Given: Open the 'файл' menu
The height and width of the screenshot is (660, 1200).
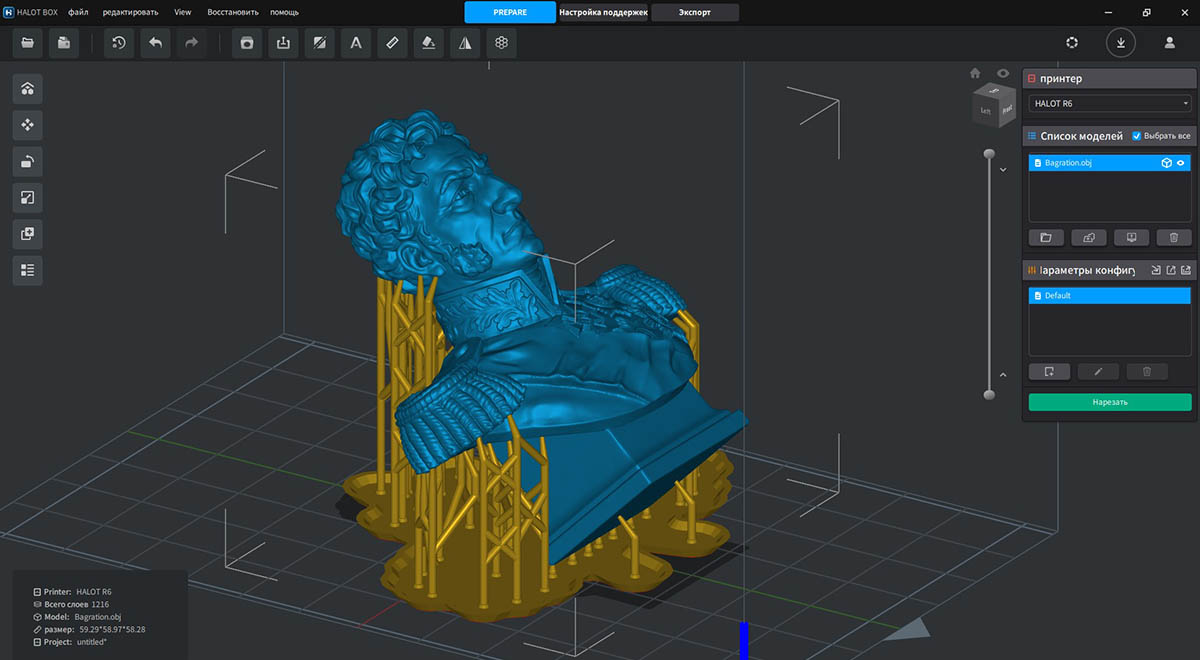Looking at the screenshot, I should tap(79, 12).
